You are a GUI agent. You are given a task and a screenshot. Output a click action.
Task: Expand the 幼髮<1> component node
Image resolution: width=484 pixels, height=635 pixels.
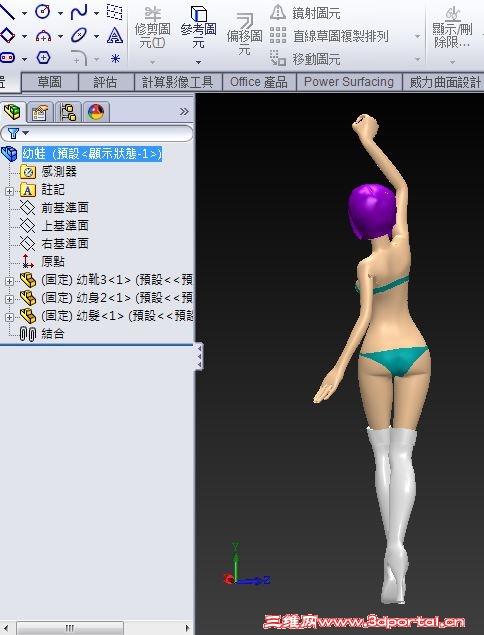tap(9, 317)
